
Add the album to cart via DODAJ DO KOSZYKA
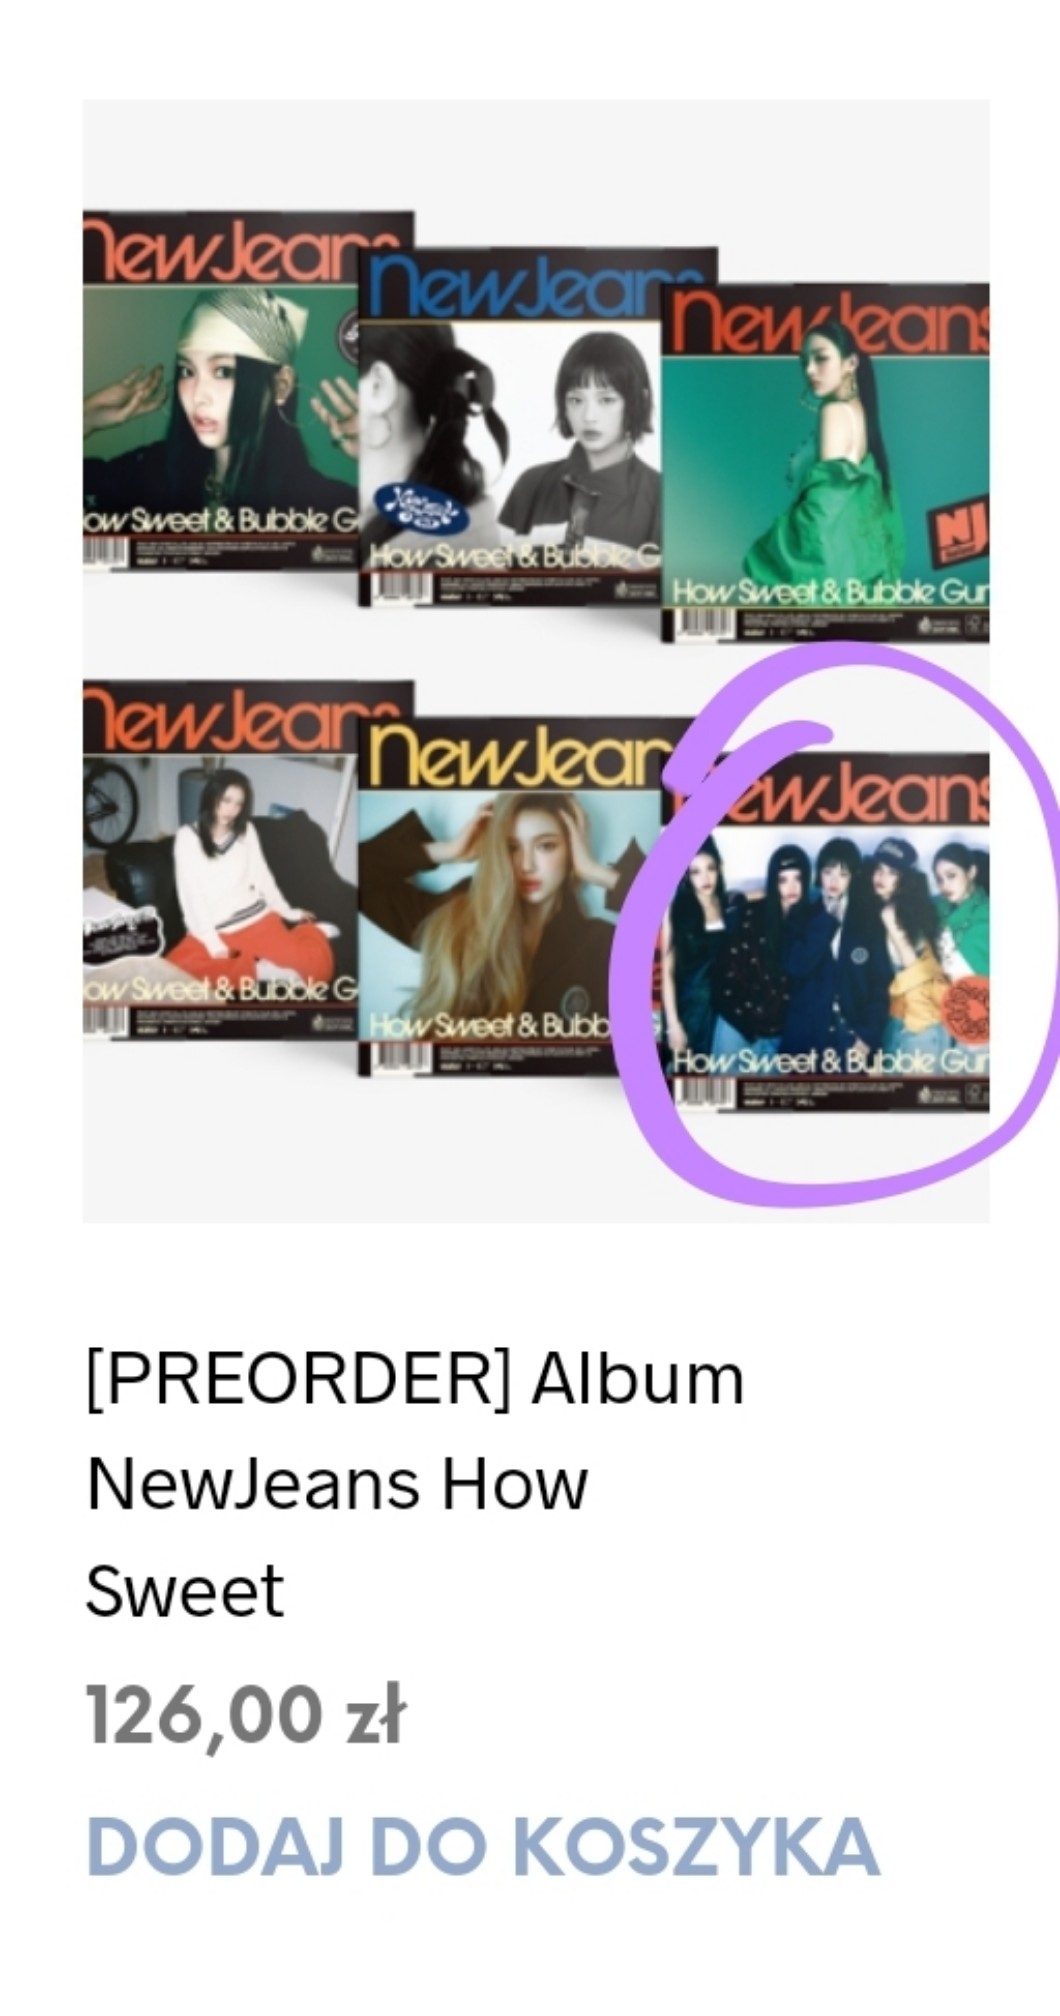483,1845
